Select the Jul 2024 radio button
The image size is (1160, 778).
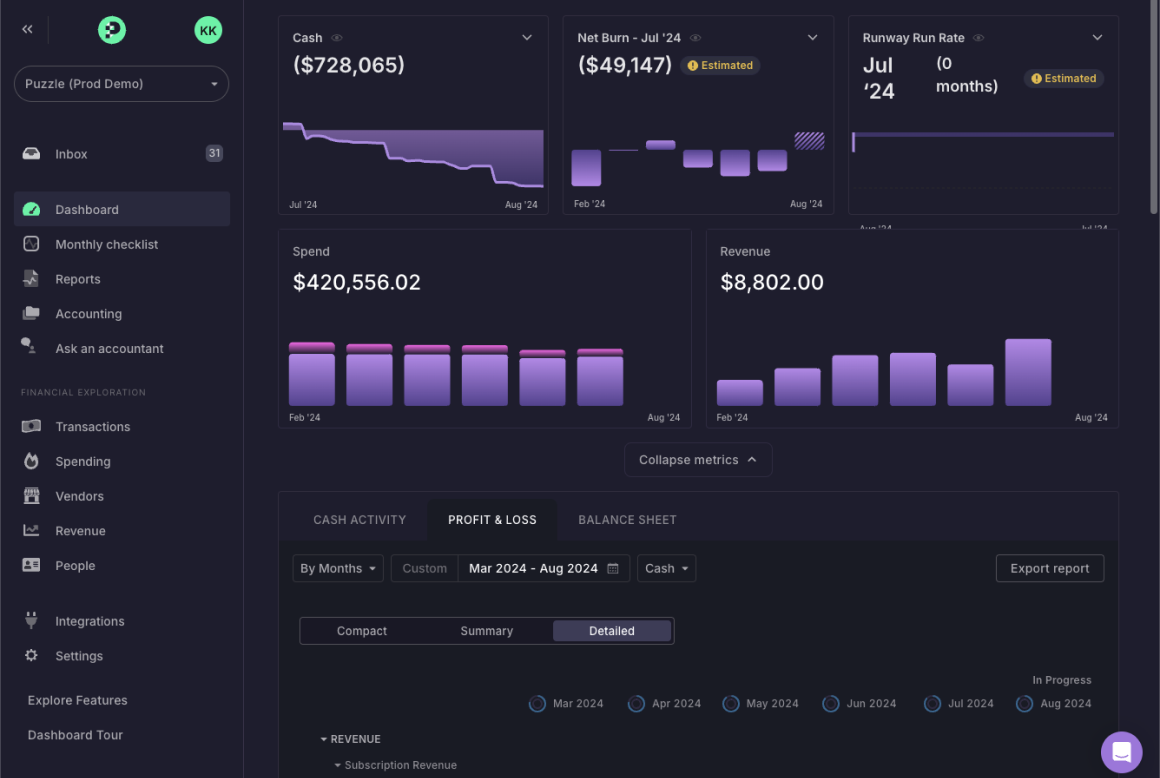point(932,703)
